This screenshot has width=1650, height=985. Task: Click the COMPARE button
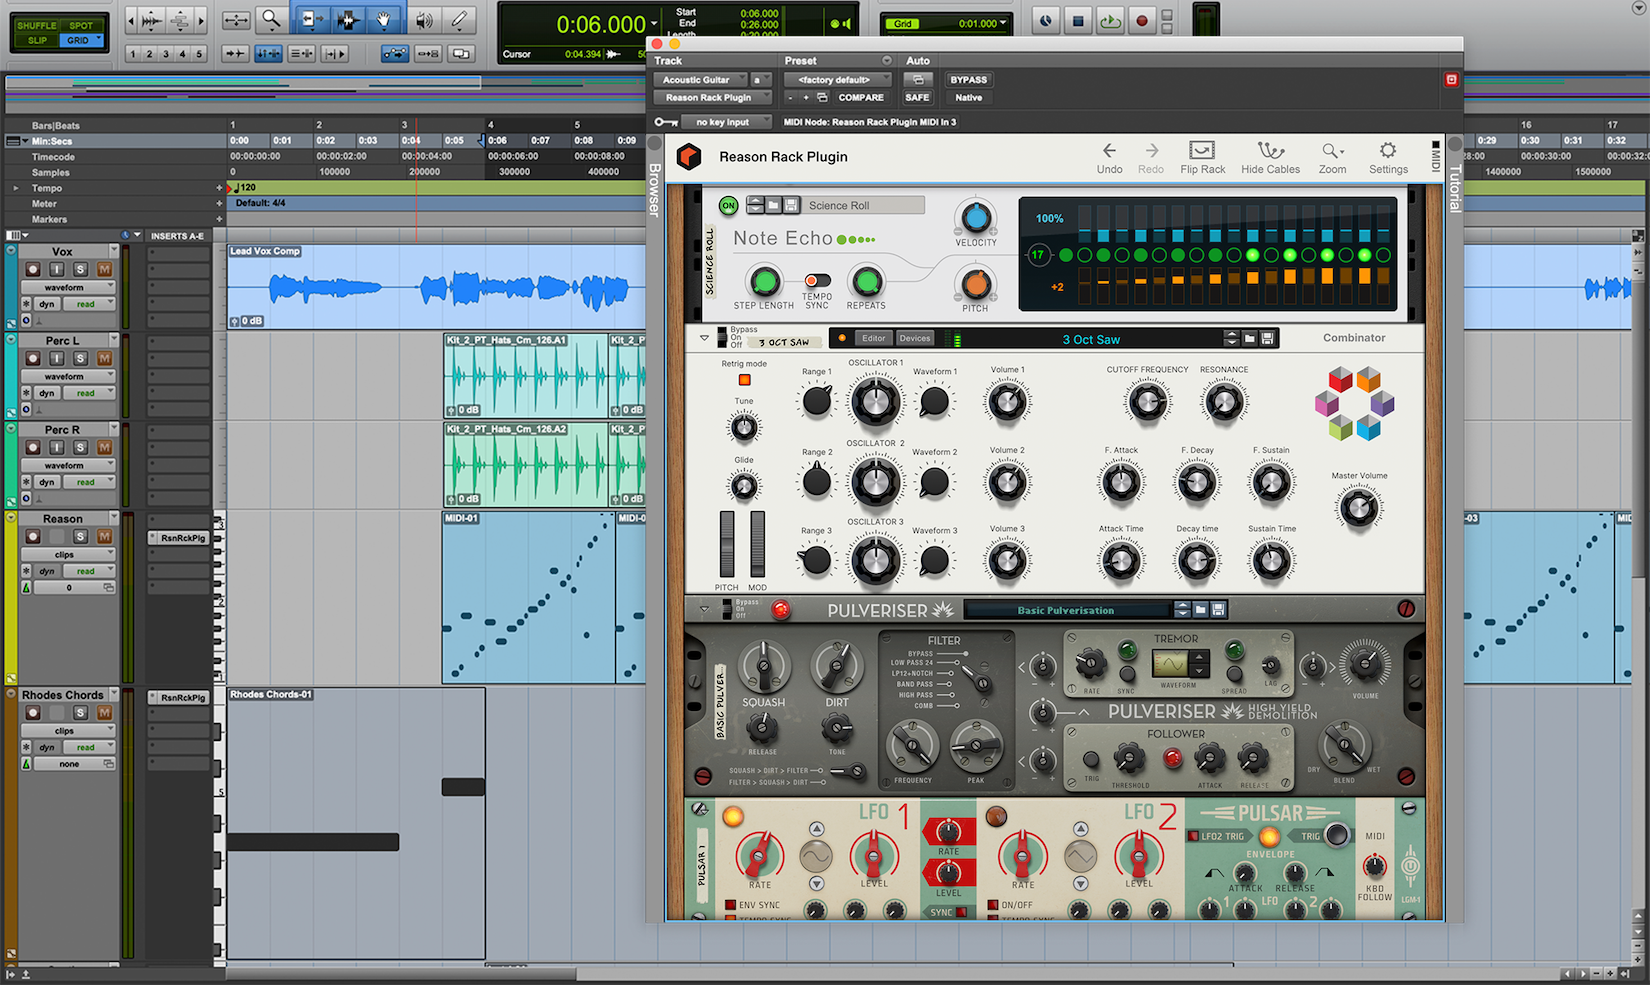tap(860, 97)
